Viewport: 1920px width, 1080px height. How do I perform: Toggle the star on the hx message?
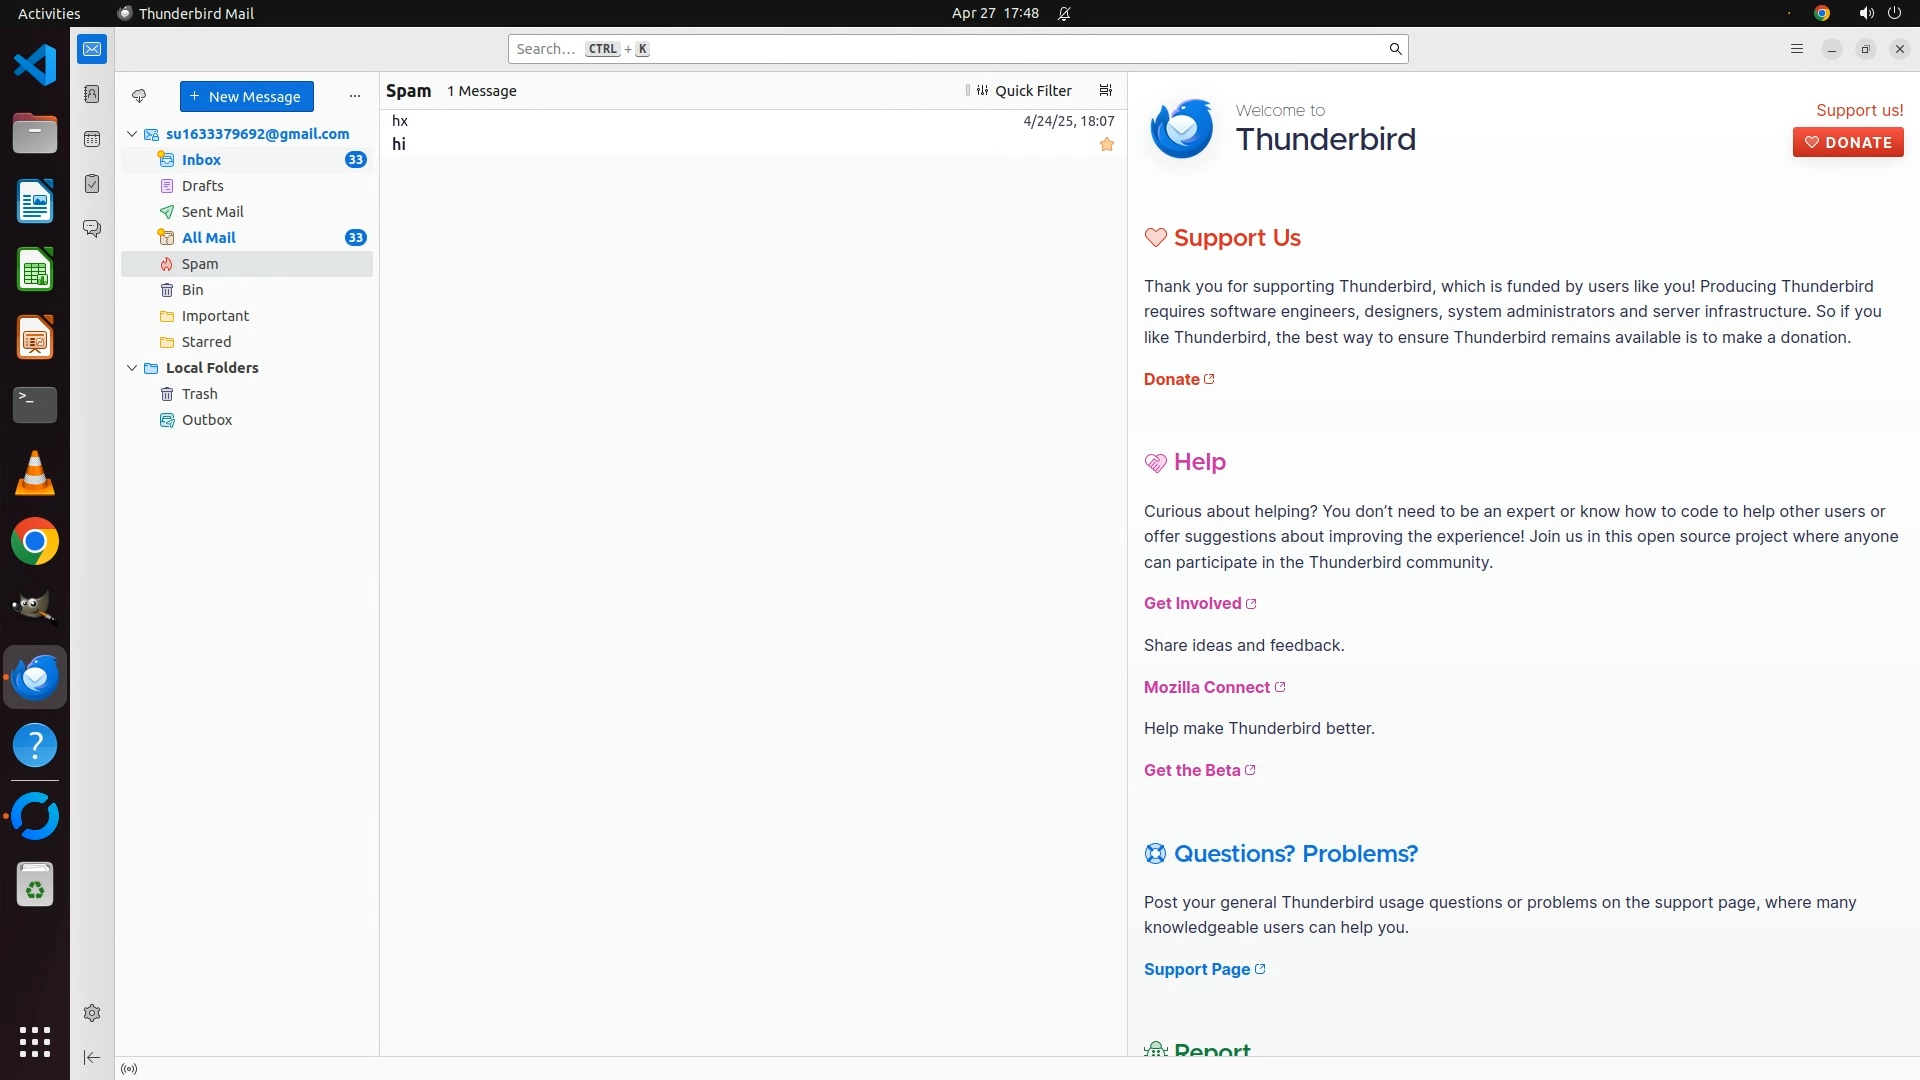1107,145
